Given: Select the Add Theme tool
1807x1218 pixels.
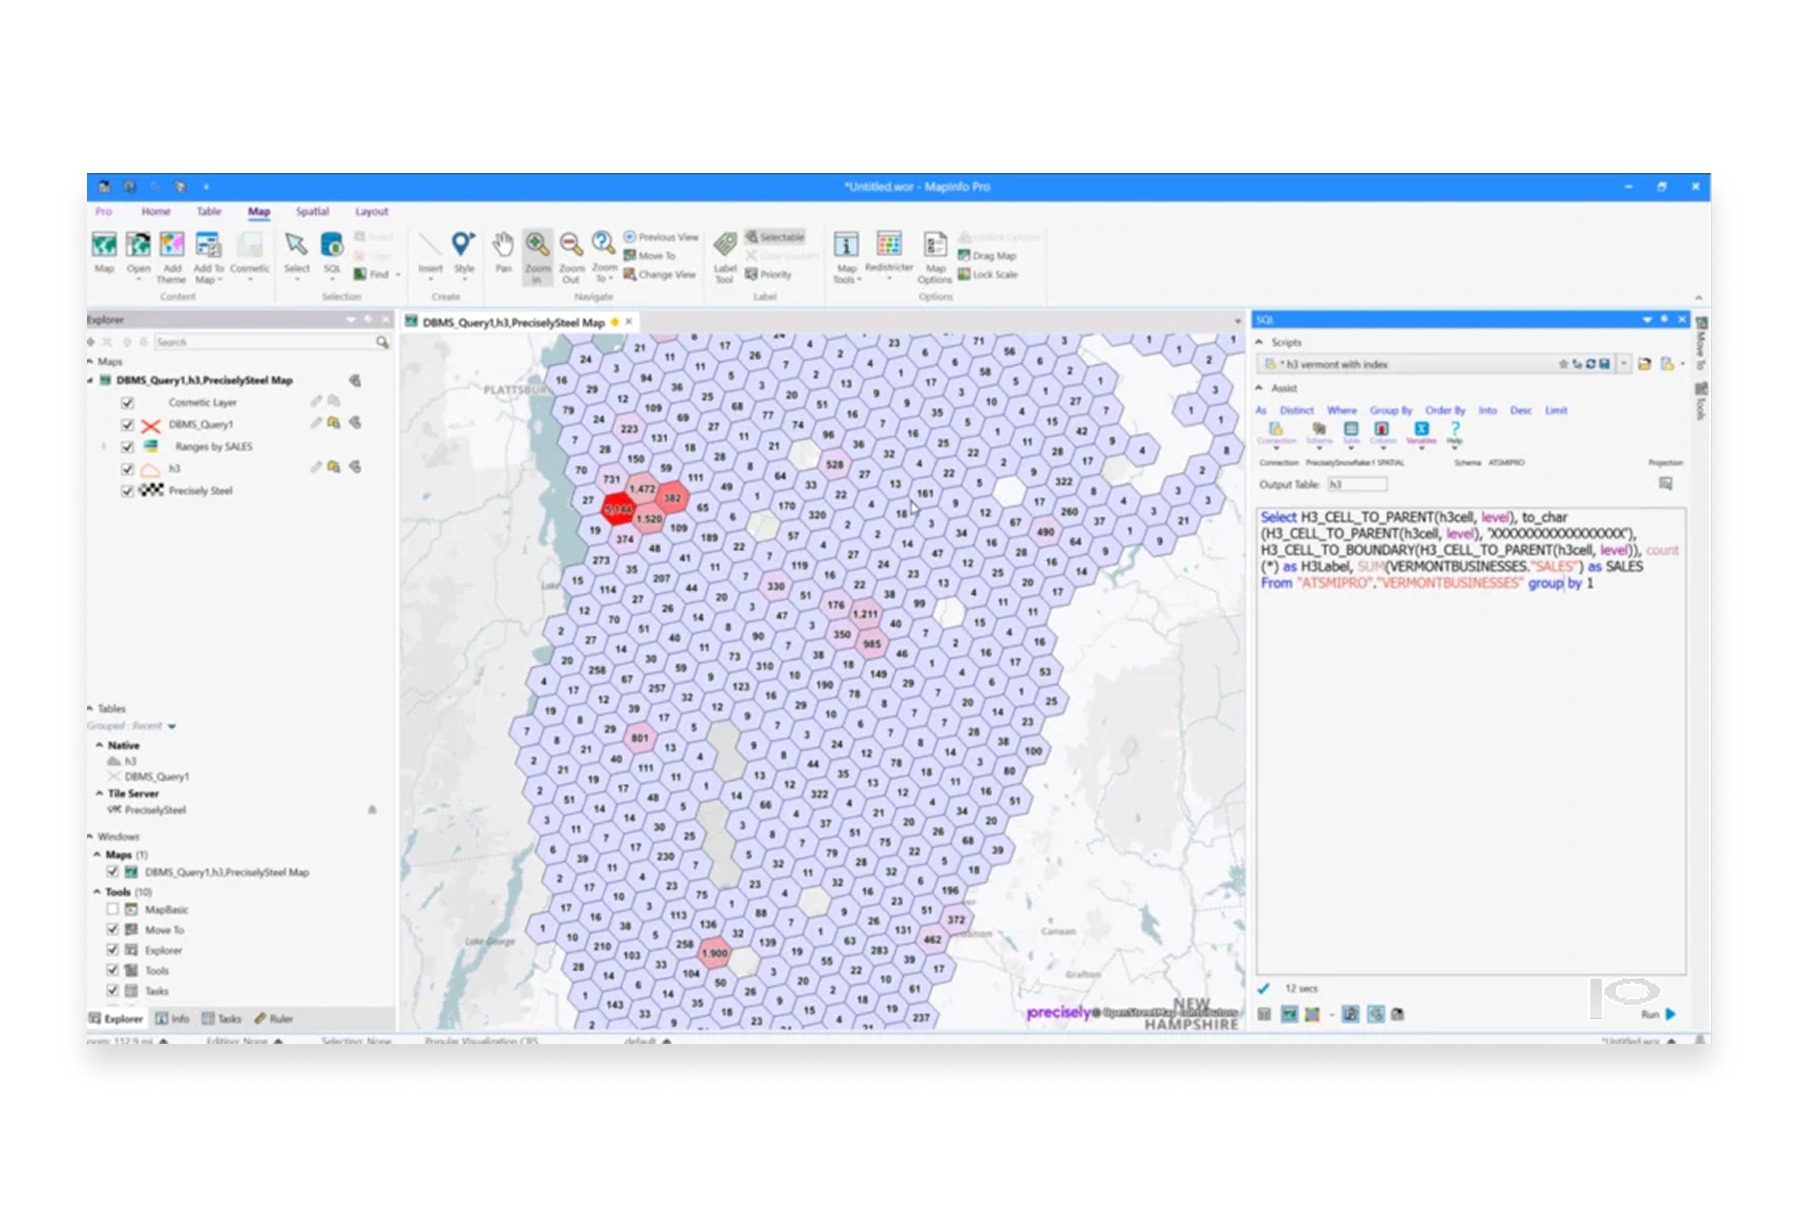Looking at the screenshot, I should (x=172, y=248).
